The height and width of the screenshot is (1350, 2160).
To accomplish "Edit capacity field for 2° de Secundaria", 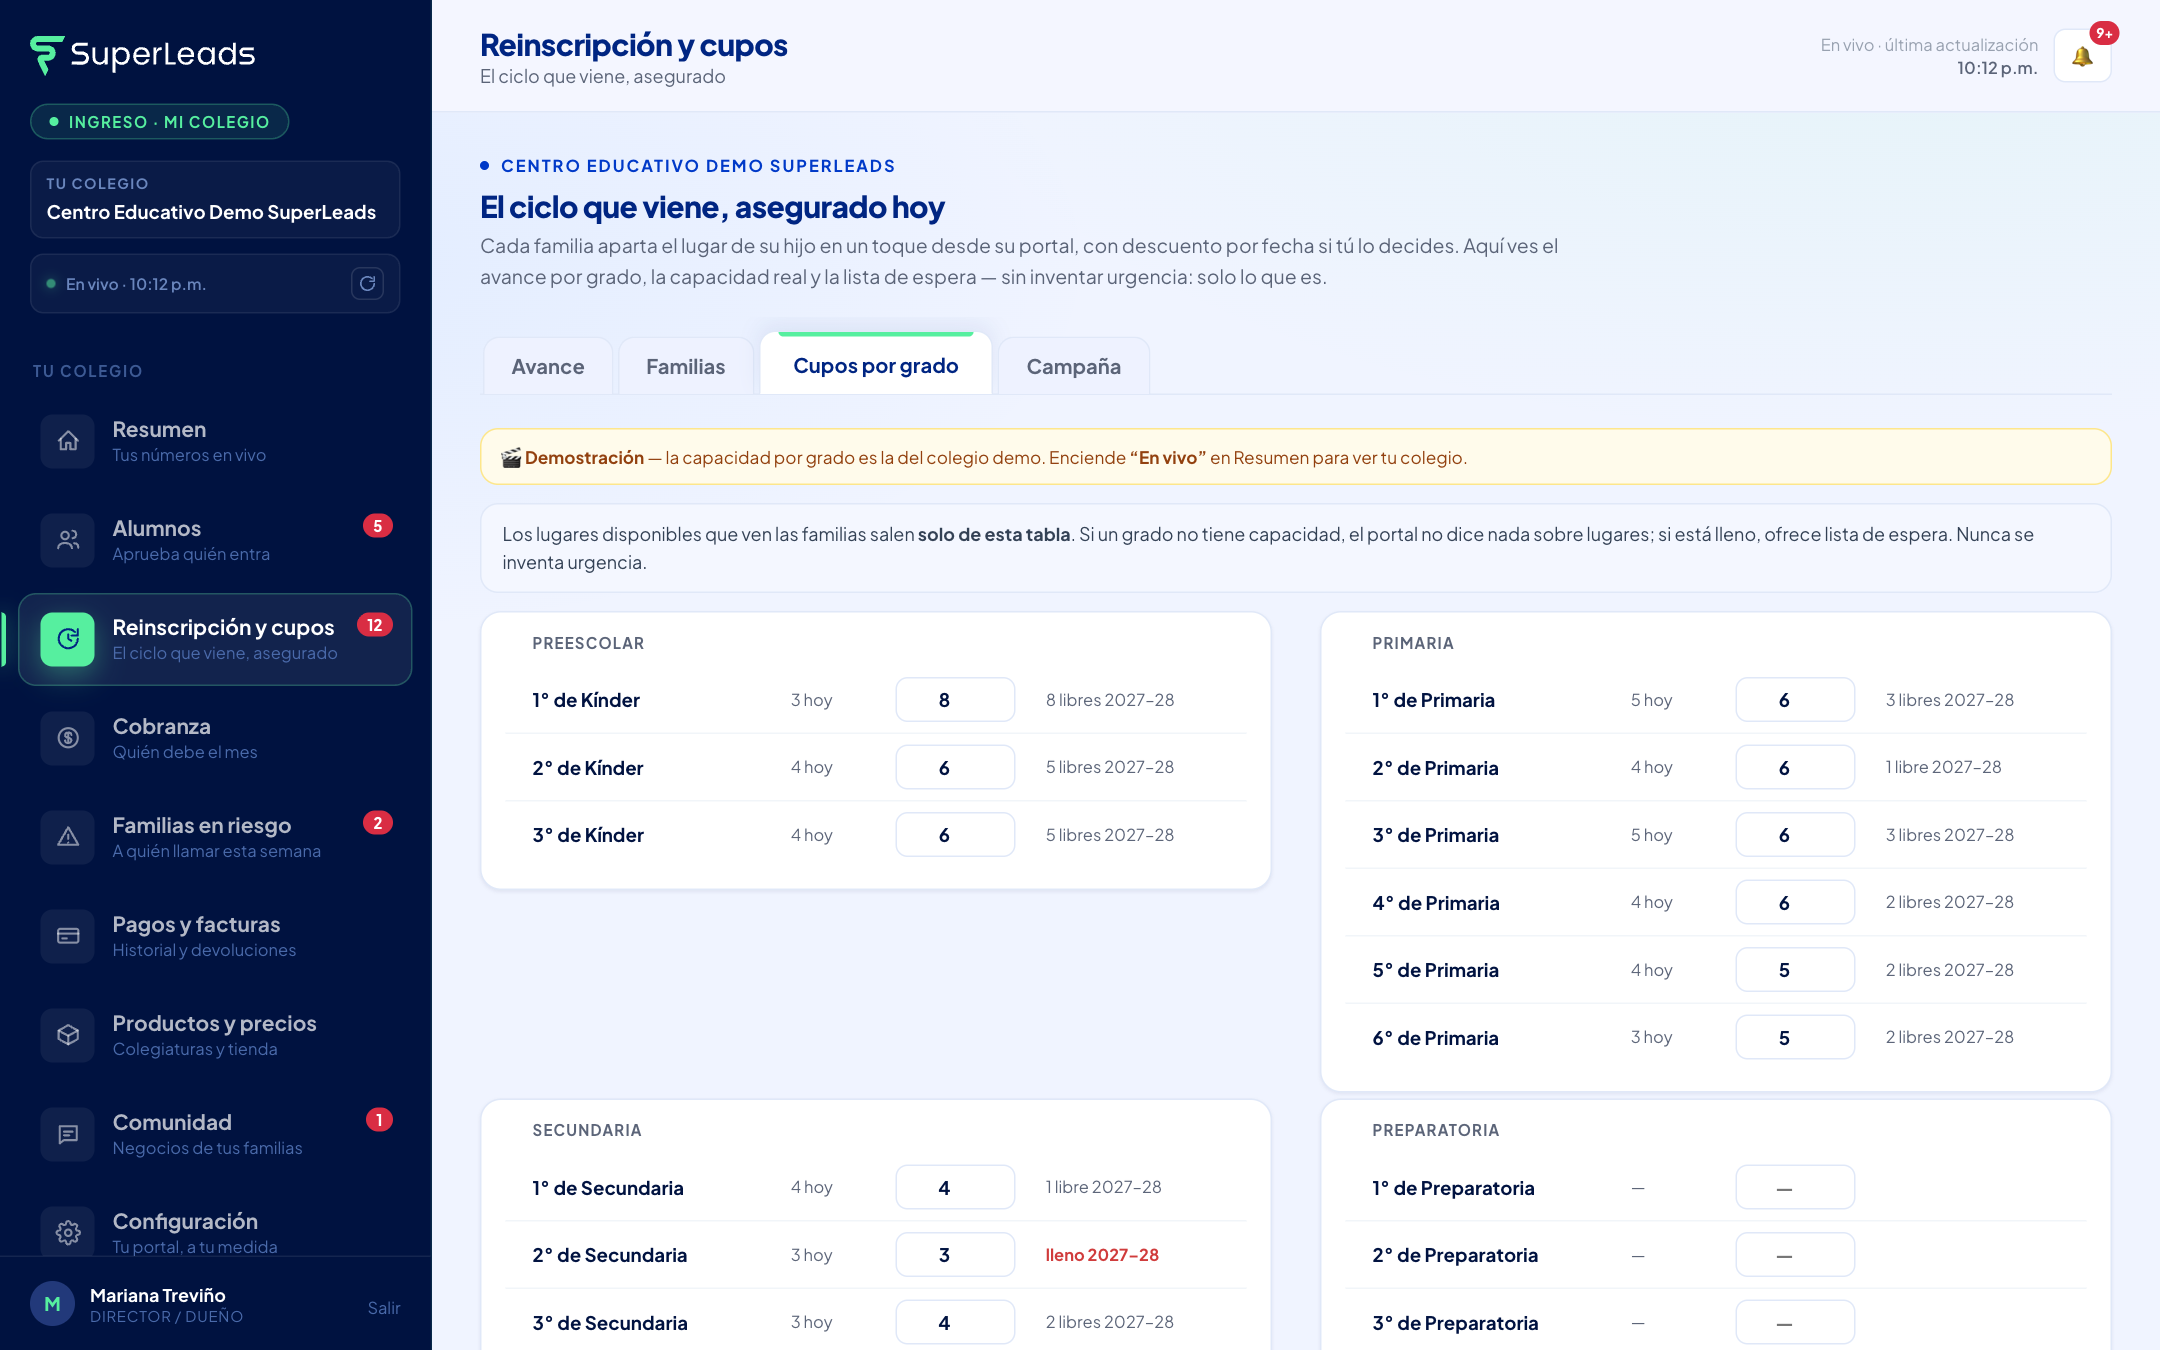I will point(955,1255).
